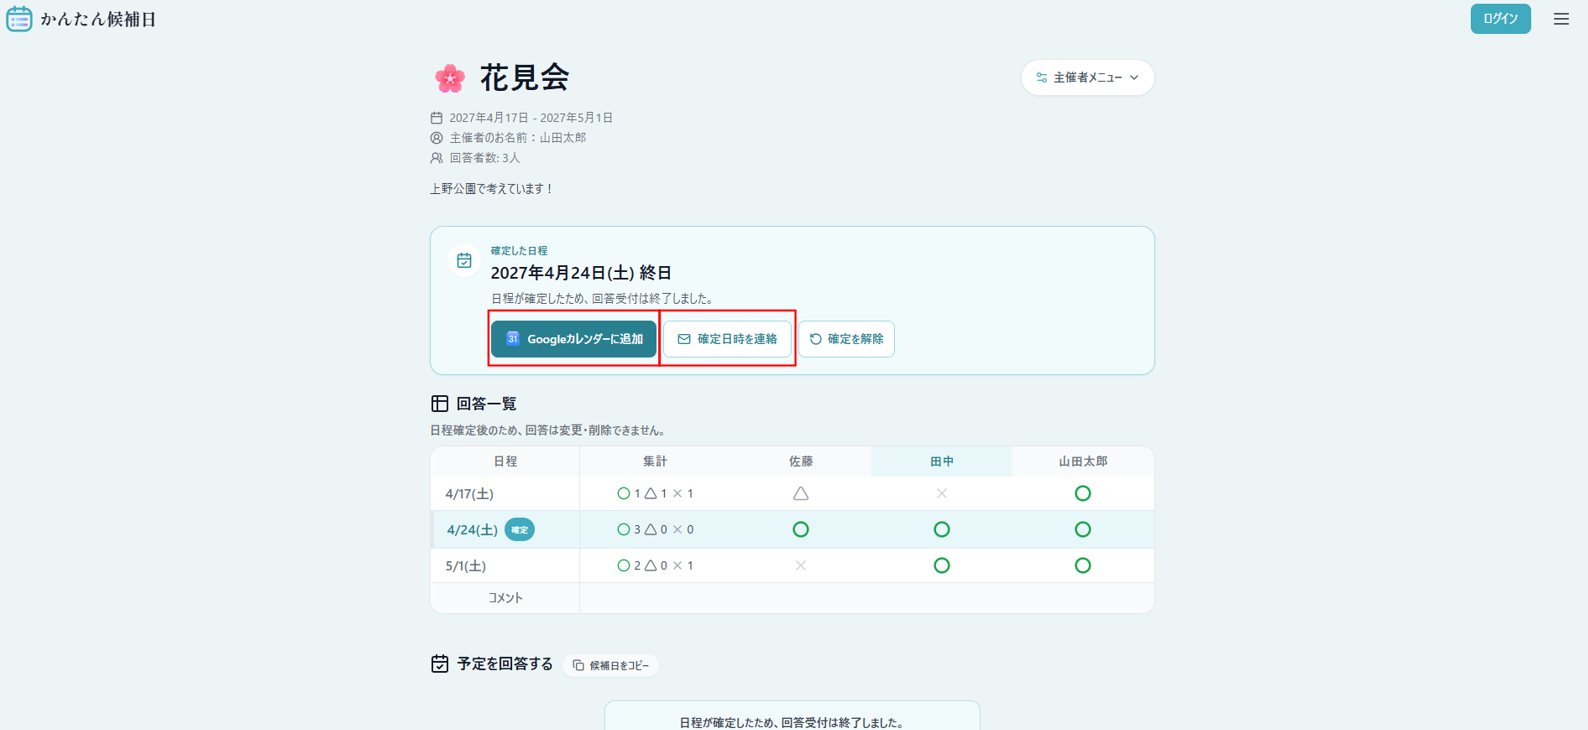1588x730 pixels.
Task: Open the hamburger menu icon
Action: pyautogui.click(x=1561, y=19)
